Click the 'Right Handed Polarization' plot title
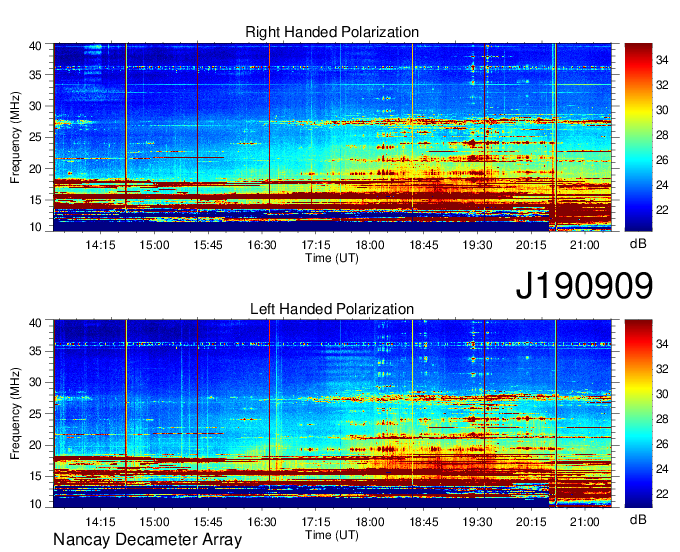The height and width of the screenshot is (552, 680). (332, 32)
